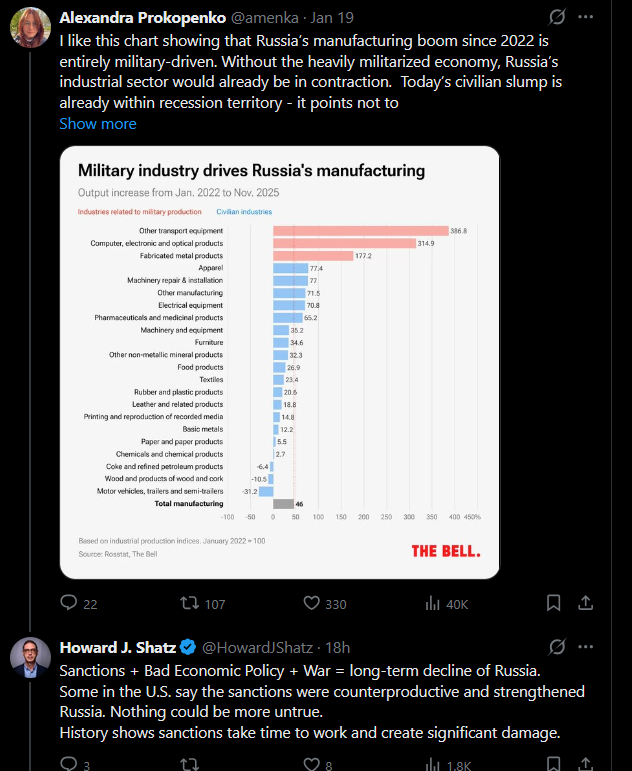The image size is (632, 771).
Task: Click Grok icon on Alexandra's post
Action: 558,17
